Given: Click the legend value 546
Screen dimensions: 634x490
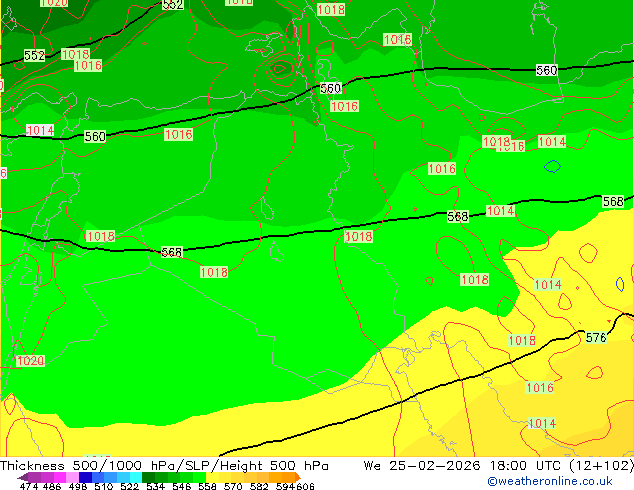Looking at the screenshot, I should (x=182, y=486).
